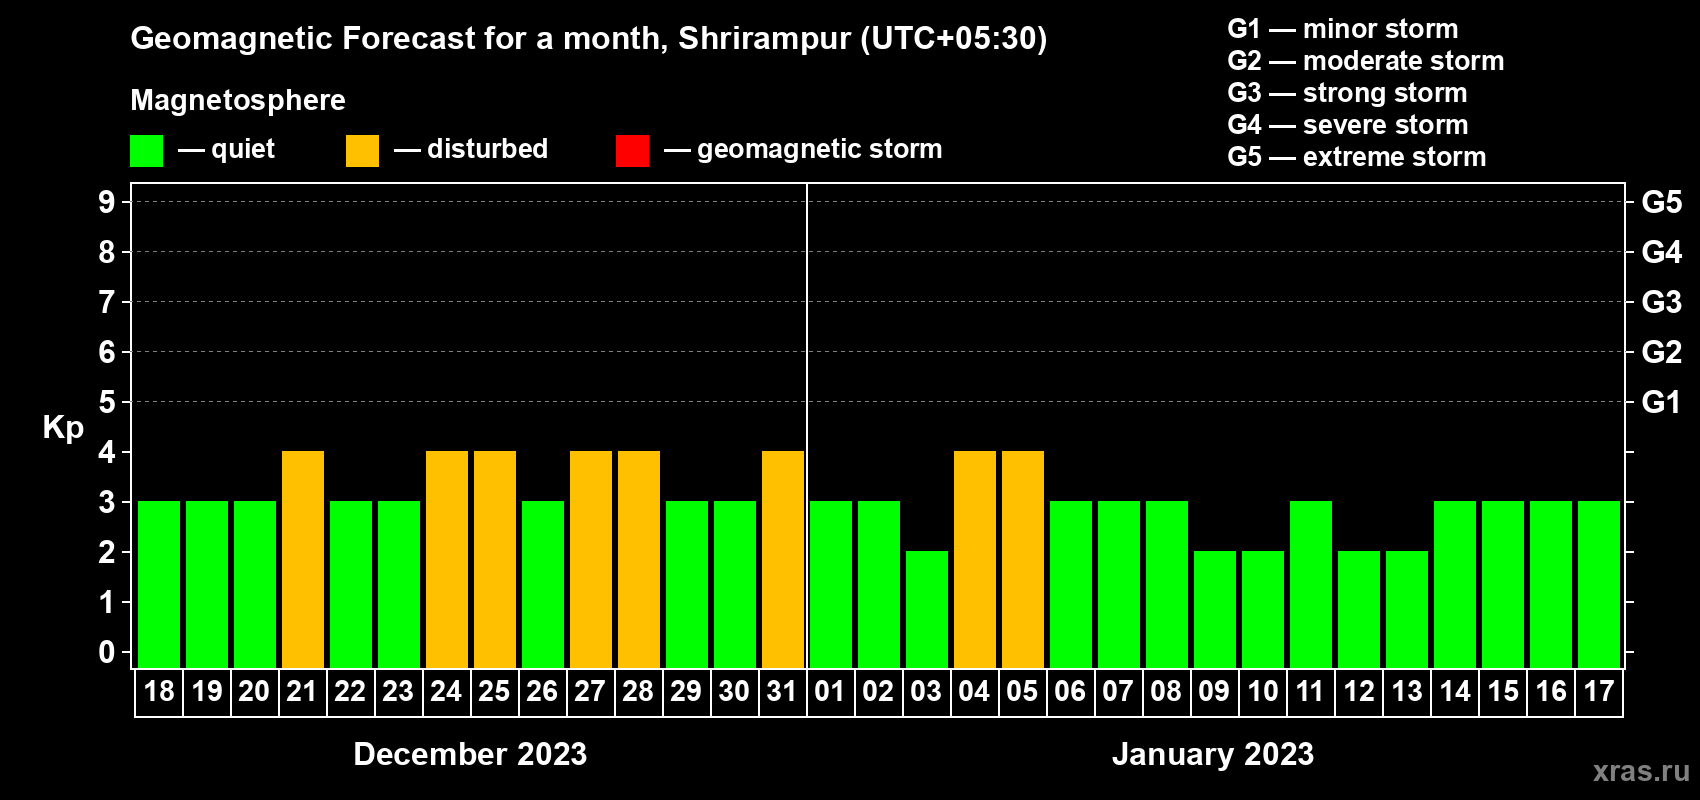Click the G2 label on right axis
This screenshot has width=1700, height=800.
tap(1661, 352)
